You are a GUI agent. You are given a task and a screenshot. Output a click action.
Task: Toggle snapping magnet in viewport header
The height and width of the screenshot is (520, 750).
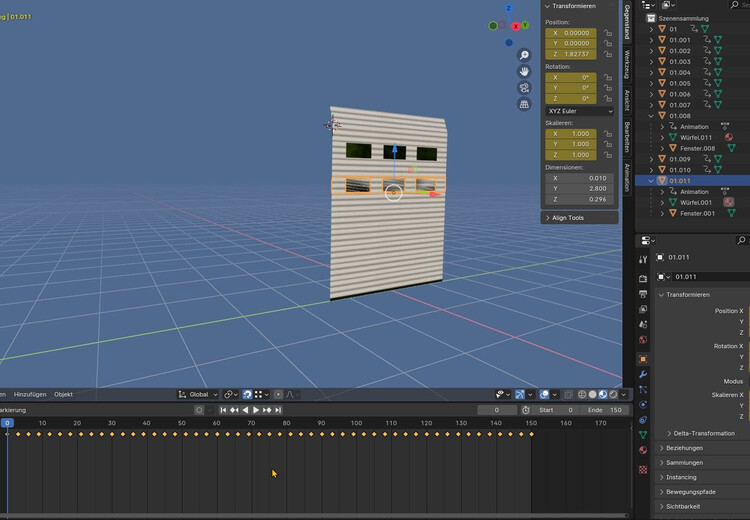coord(247,394)
